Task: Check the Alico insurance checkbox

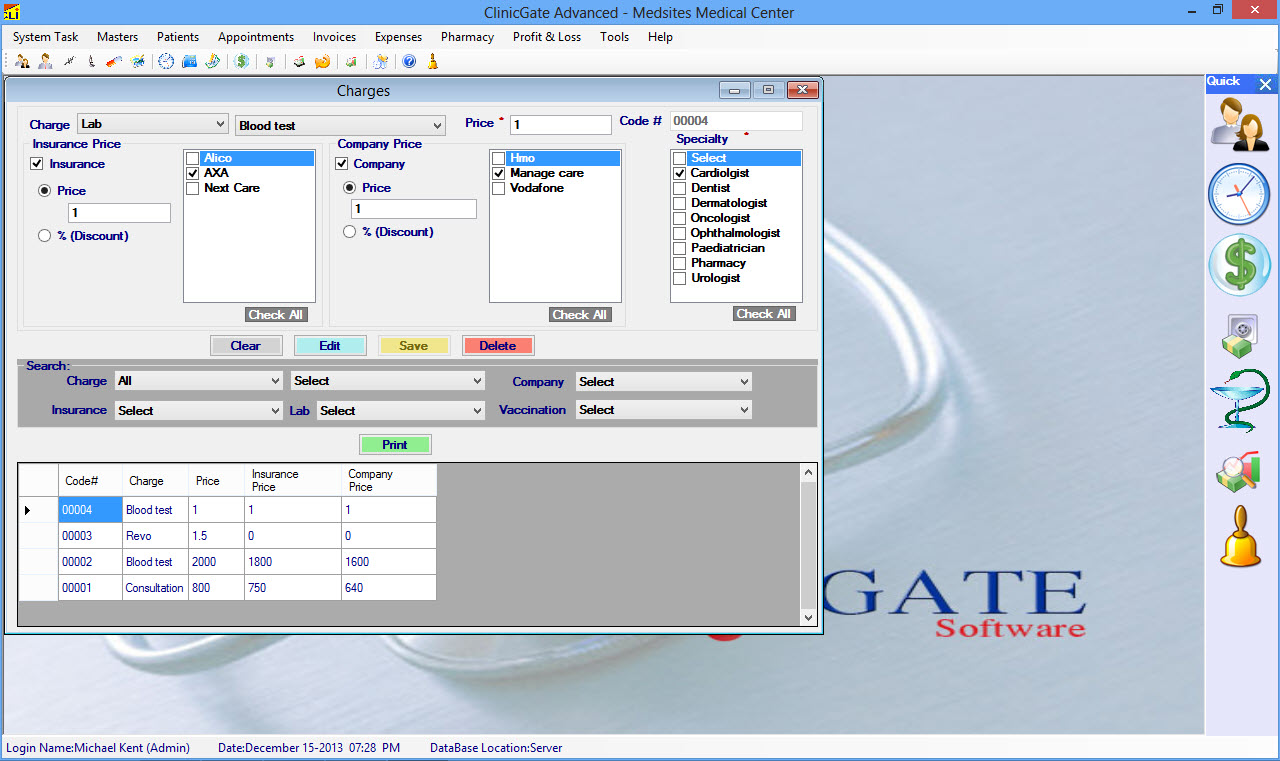Action: tap(192, 159)
